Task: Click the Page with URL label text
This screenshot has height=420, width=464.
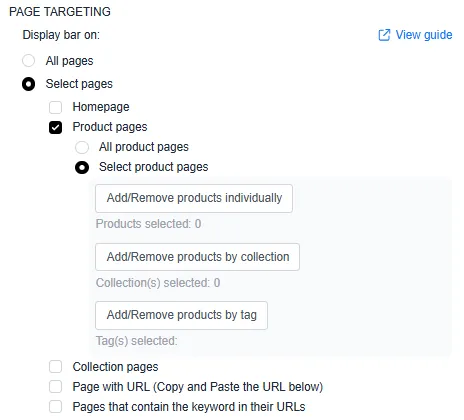Action: click(x=198, y=387)
